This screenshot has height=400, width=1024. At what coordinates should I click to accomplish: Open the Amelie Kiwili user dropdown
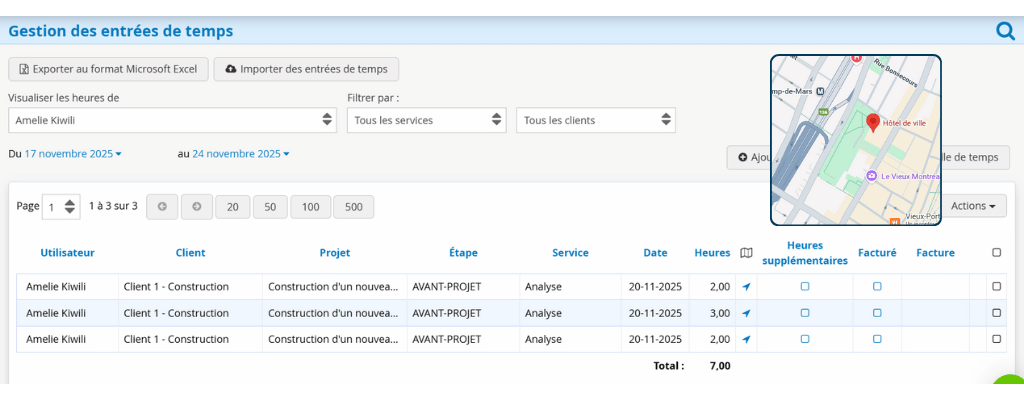pos(172,120)
